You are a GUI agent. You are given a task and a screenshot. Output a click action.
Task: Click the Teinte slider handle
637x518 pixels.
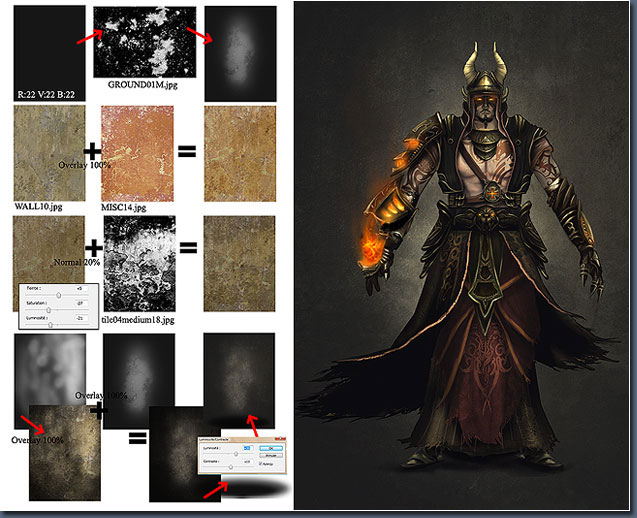[58, 295]
